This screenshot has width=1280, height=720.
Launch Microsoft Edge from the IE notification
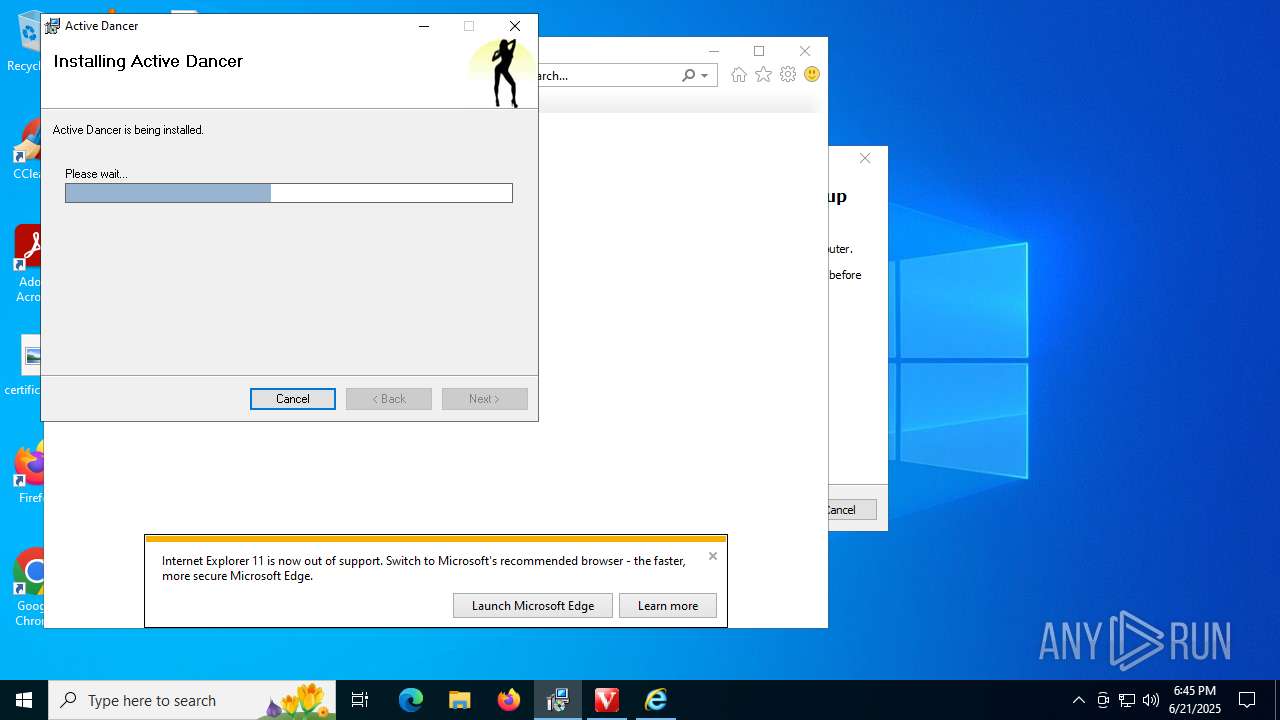[533, 606]
